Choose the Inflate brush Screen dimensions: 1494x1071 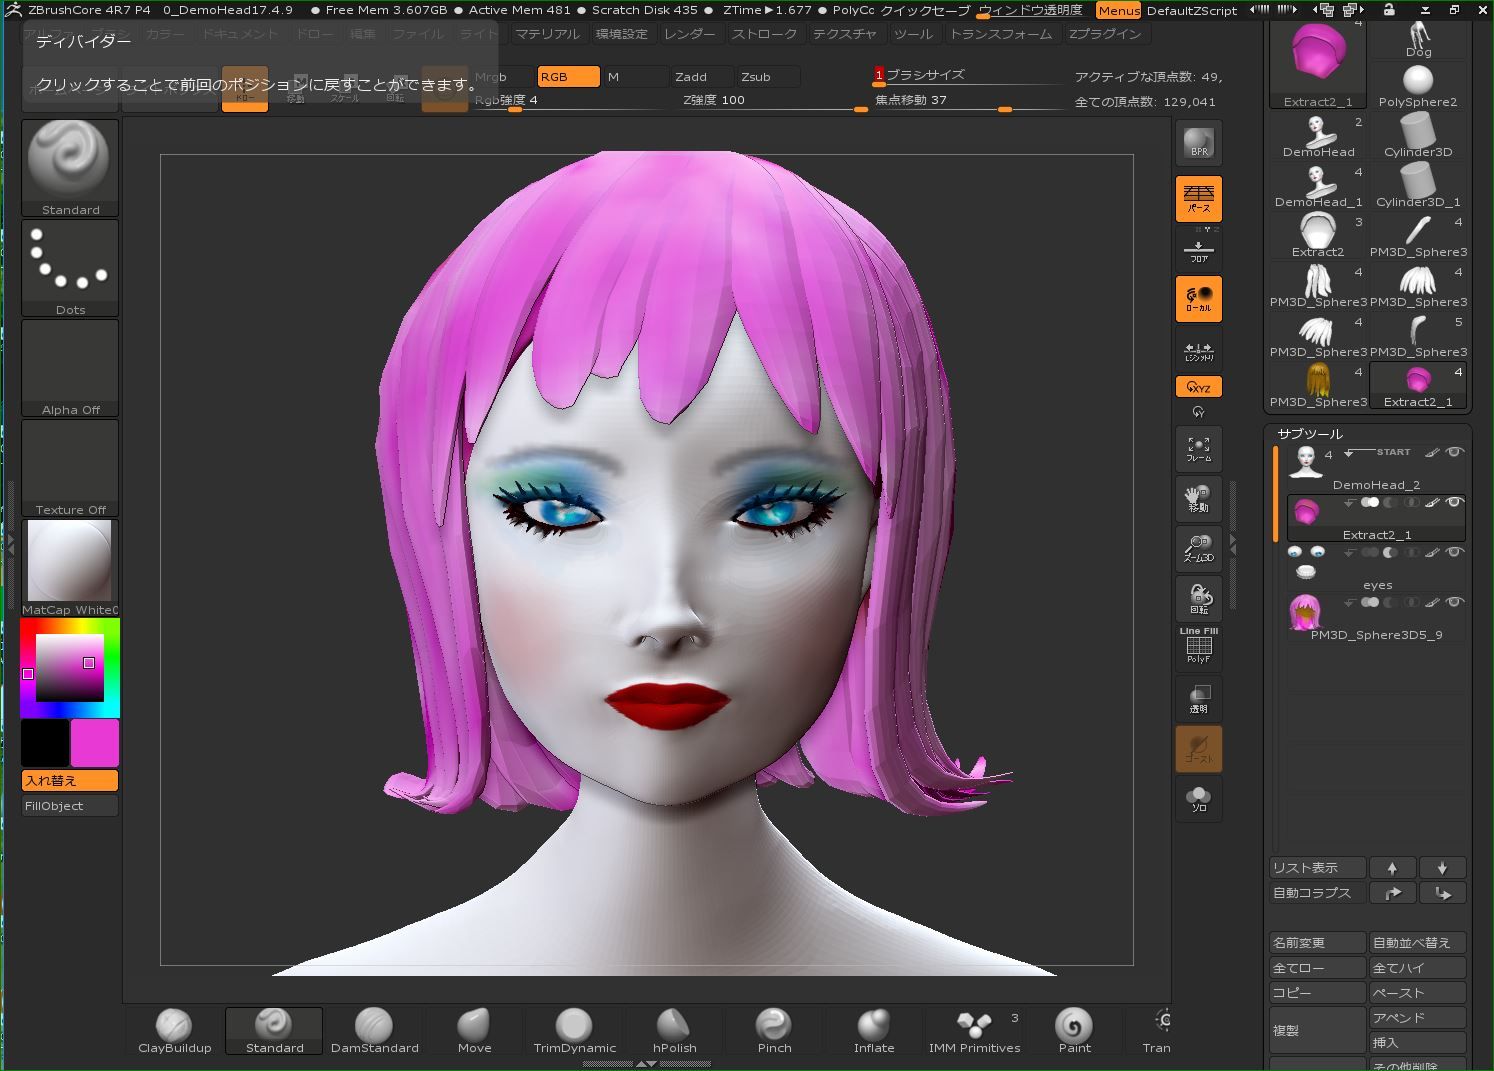(x=874, y=1032)
